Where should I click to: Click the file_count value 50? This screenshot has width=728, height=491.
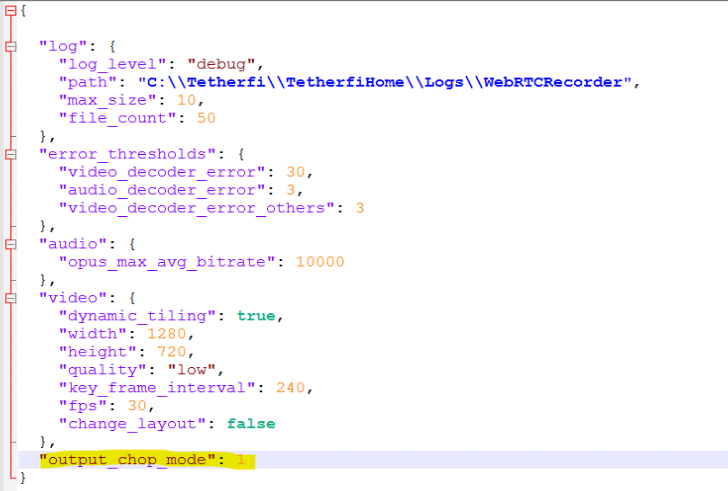click(x=206, y=118)
